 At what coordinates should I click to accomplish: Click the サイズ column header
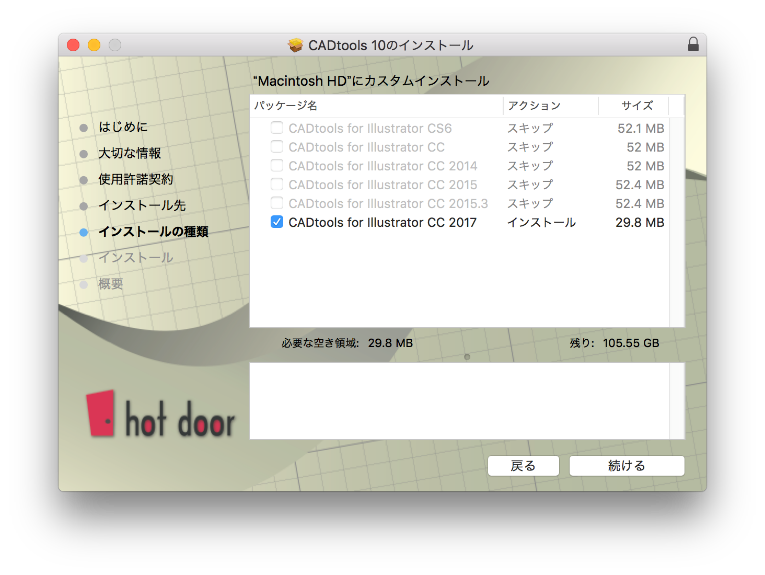(634, 106)
